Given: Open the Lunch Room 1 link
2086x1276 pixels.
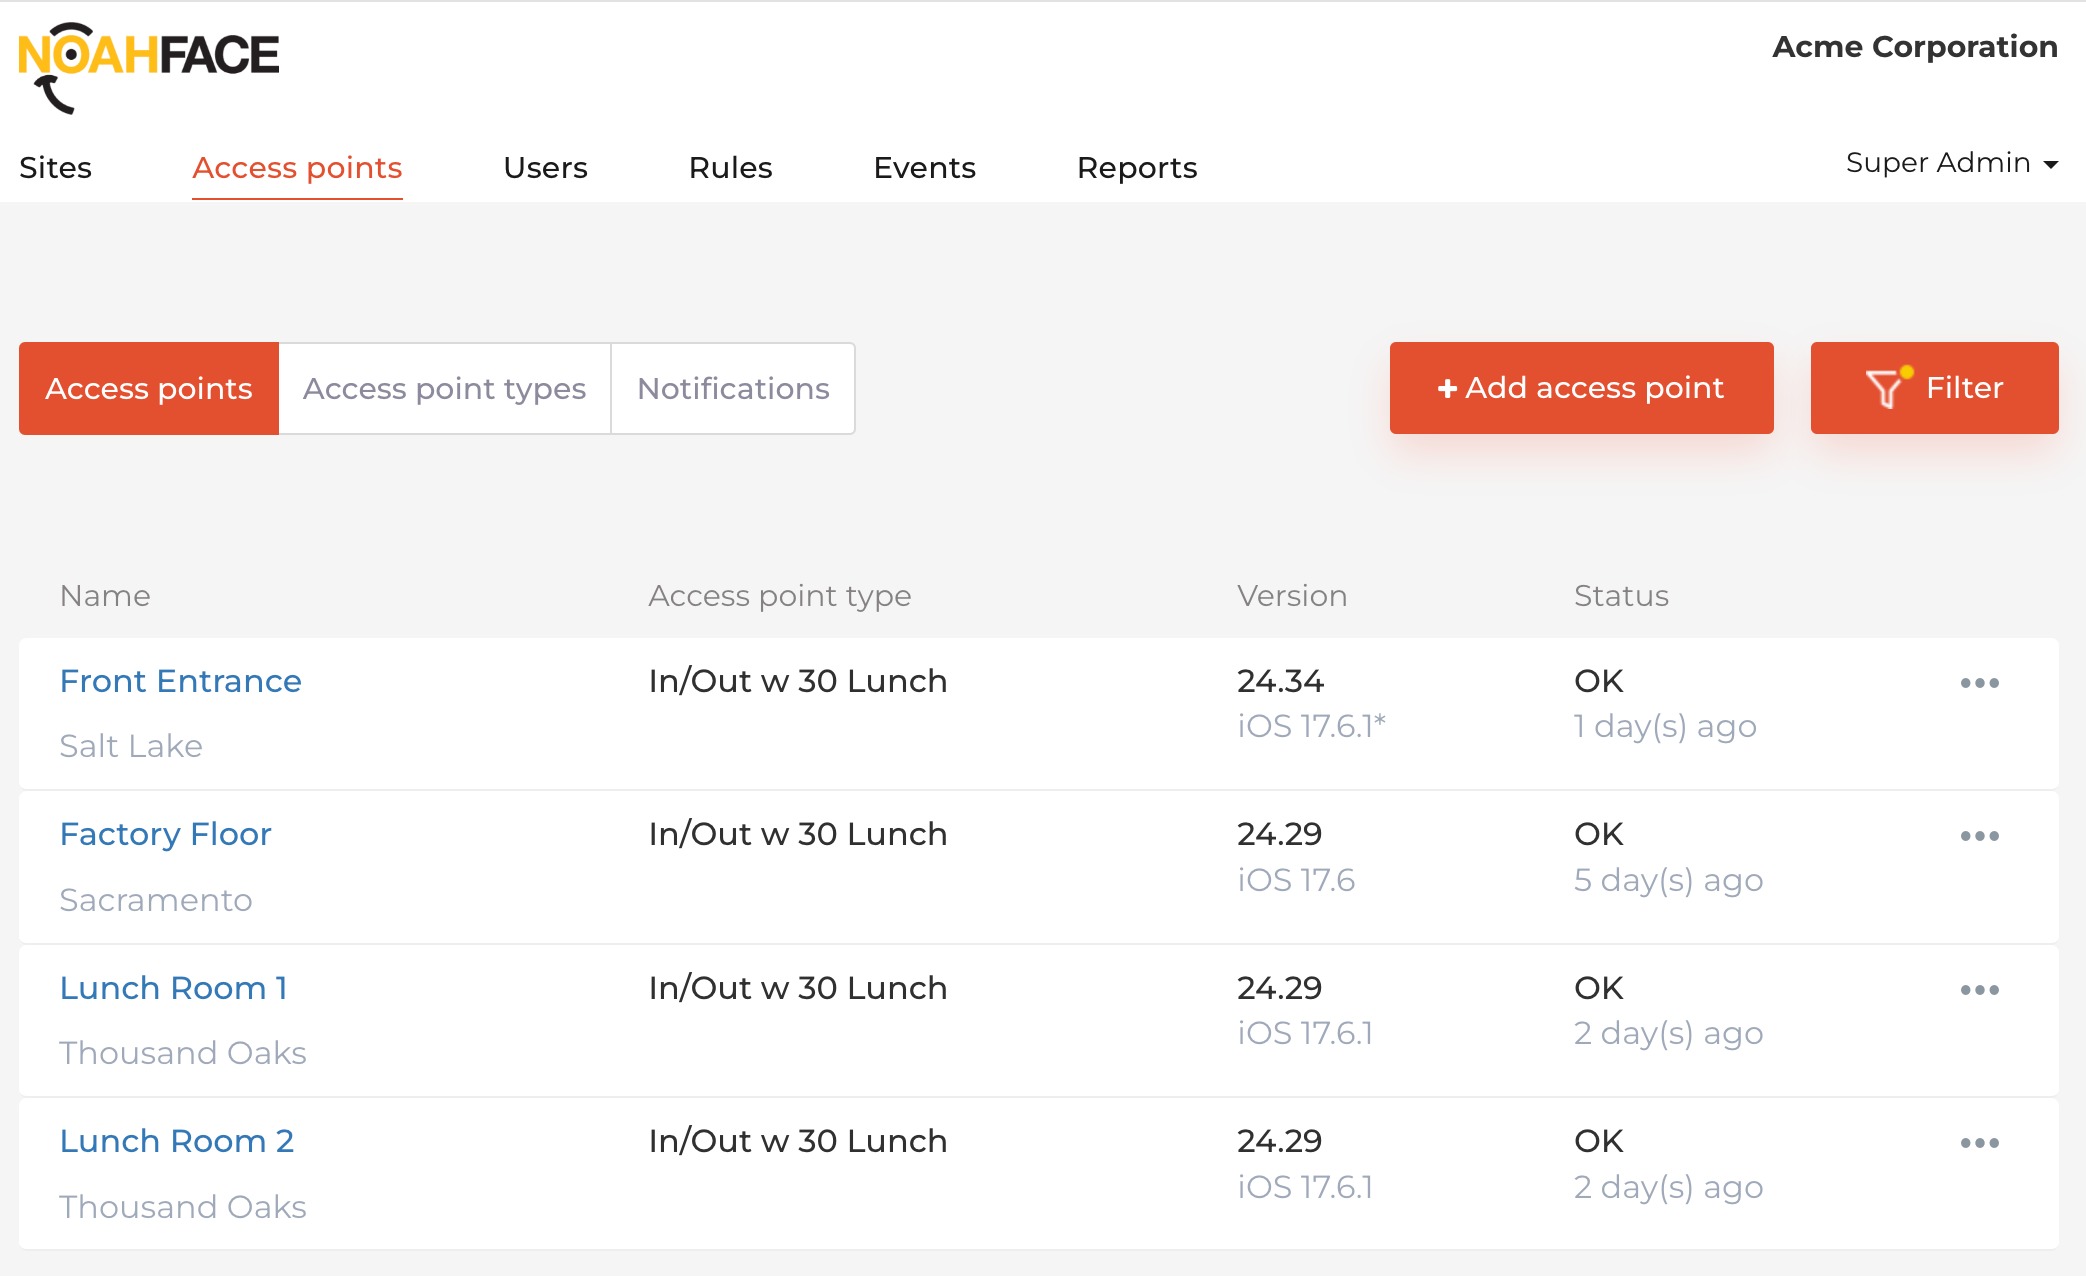Looking at the screenshot, I should click(x=174, y=988).
